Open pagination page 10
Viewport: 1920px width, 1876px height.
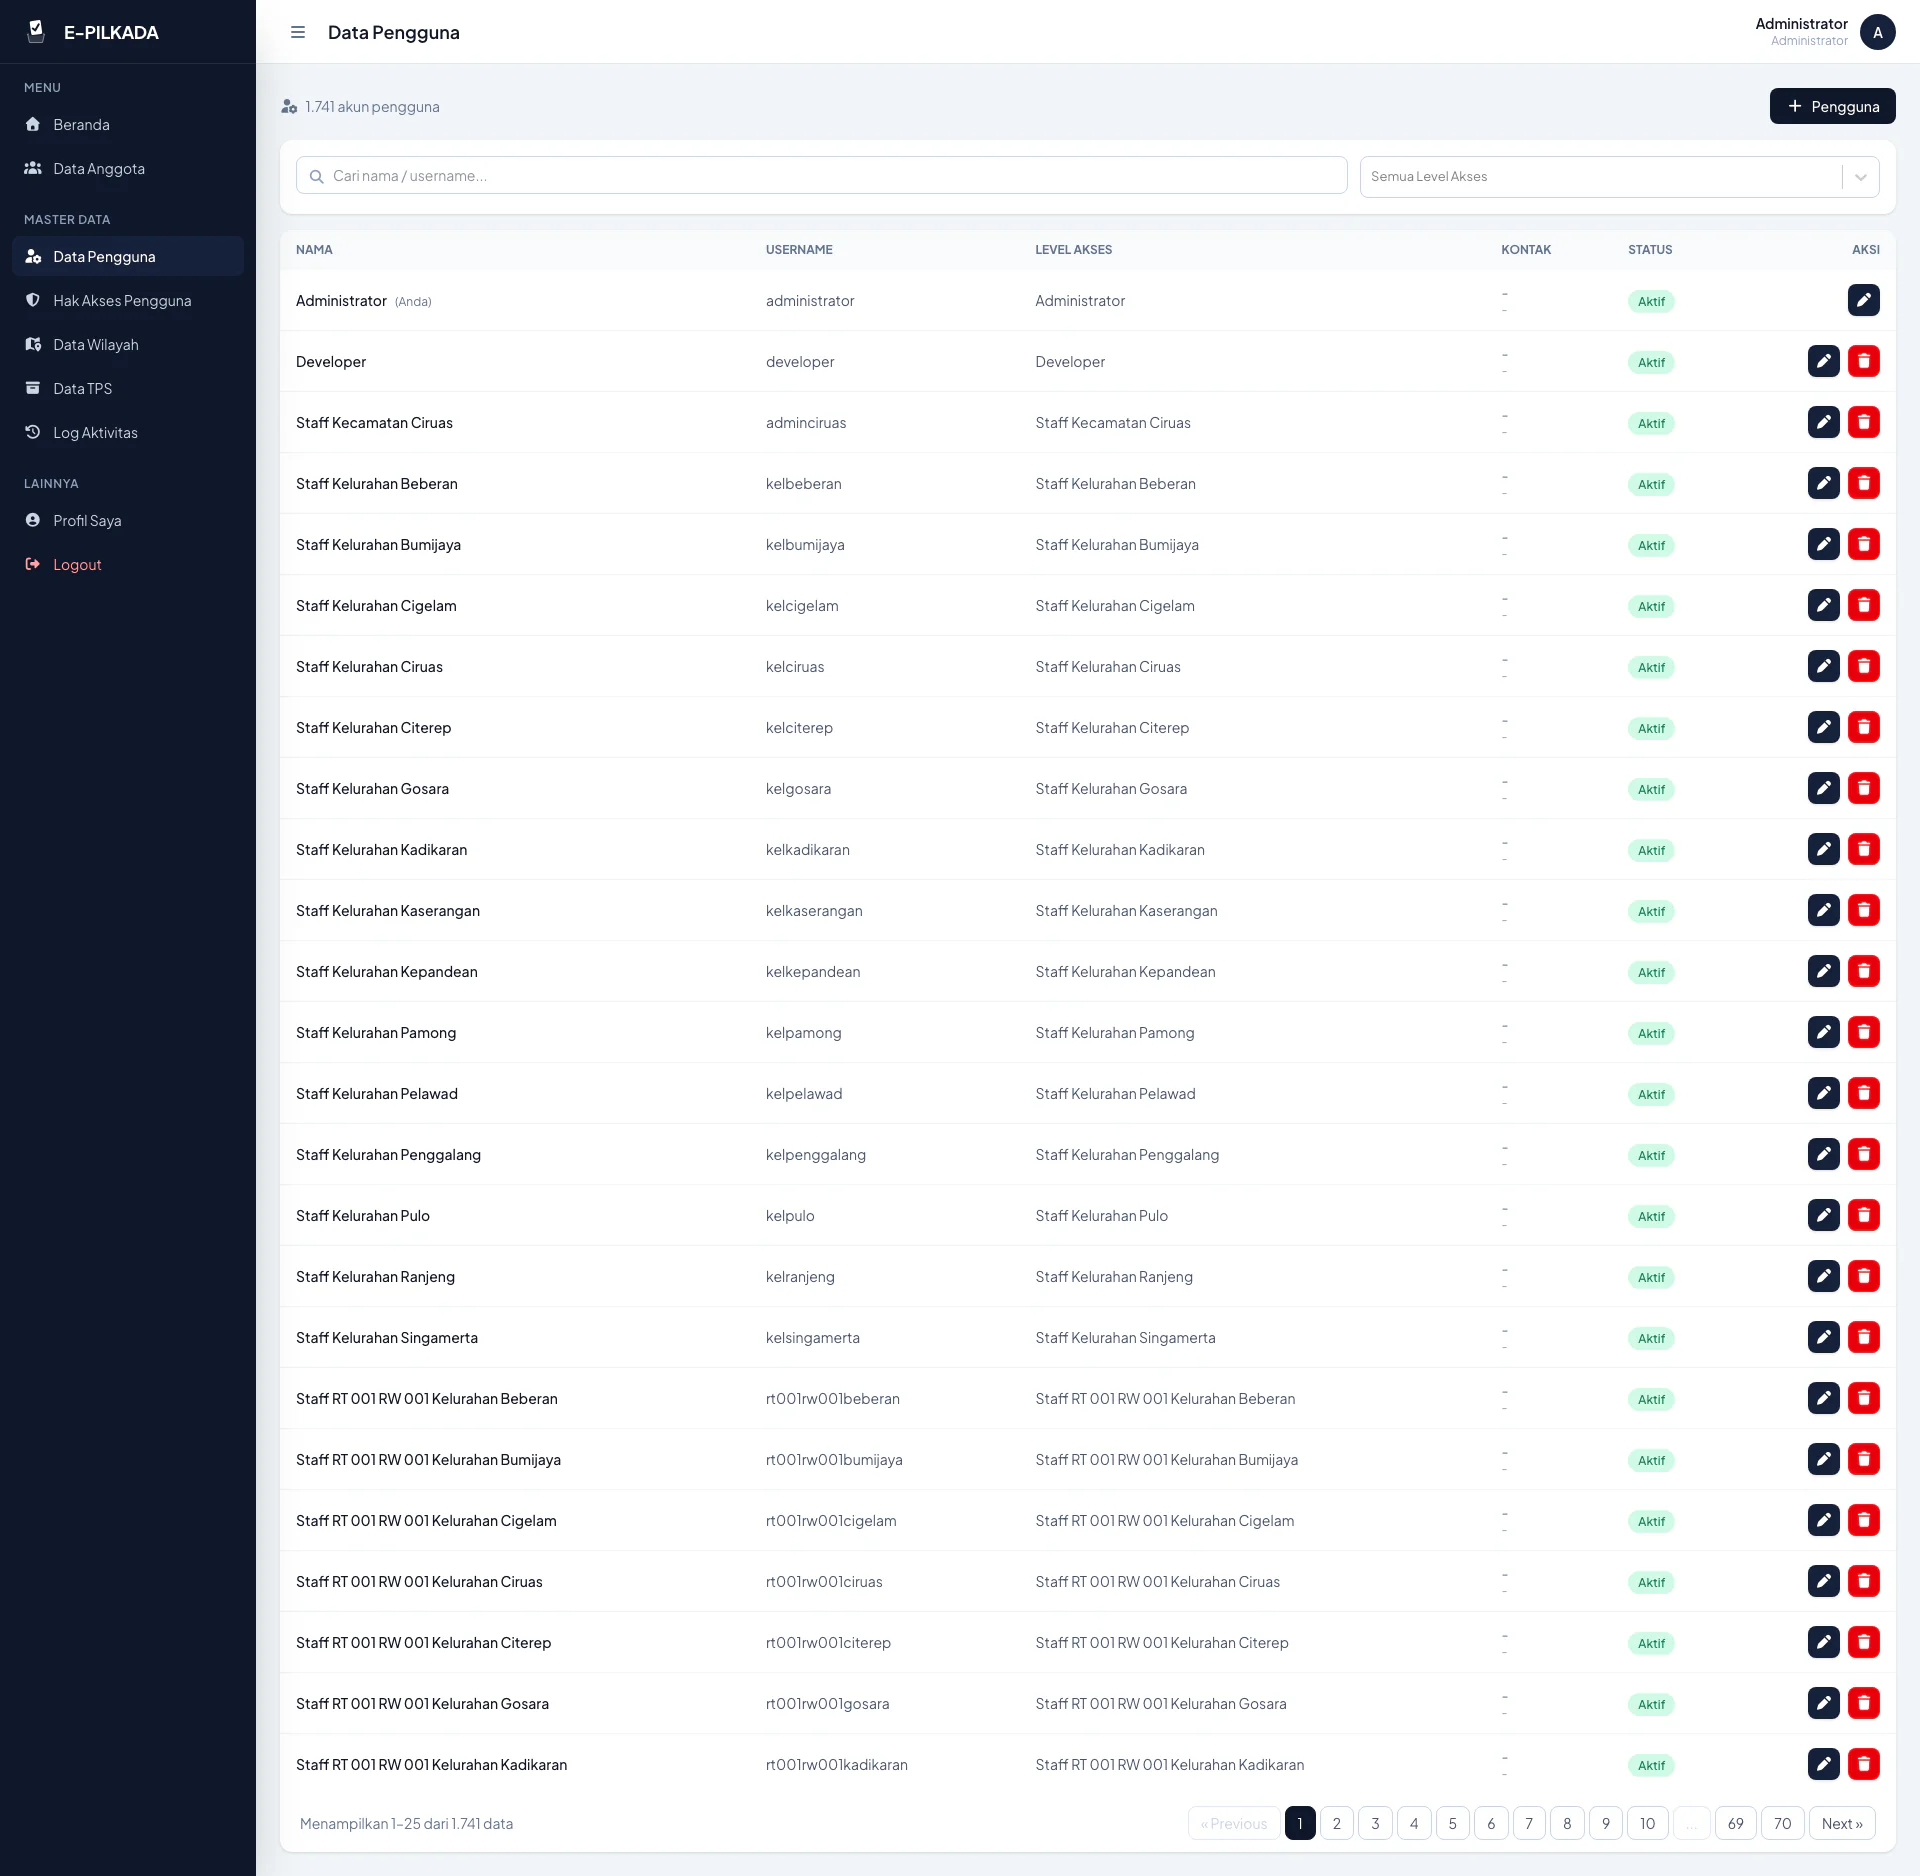[x=1648, y=1823]
